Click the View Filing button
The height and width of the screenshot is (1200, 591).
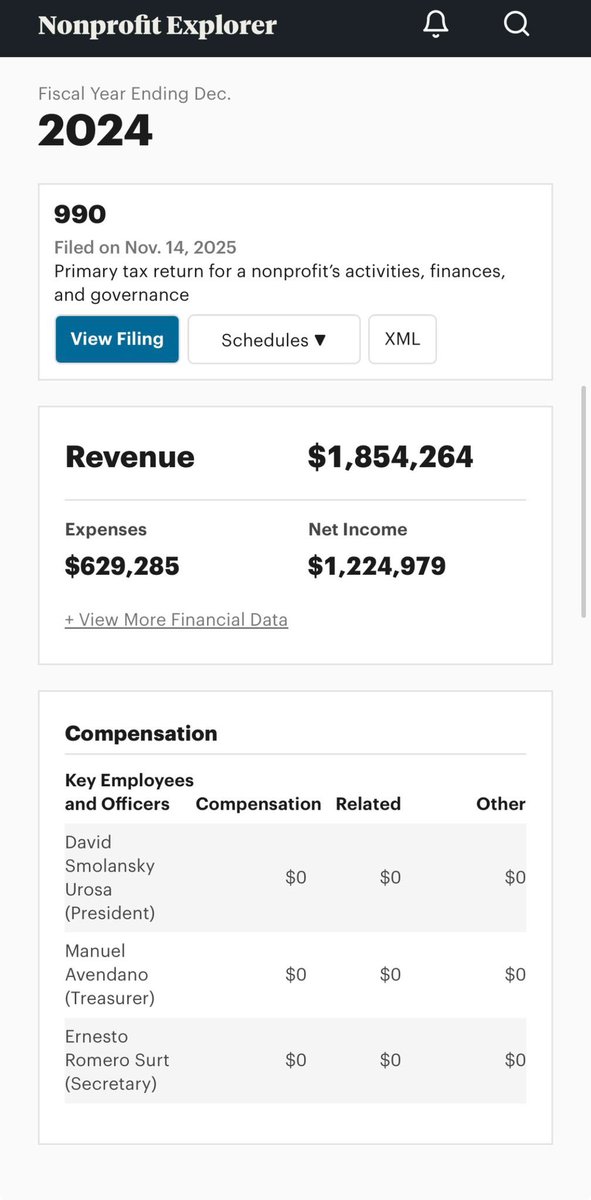pos(117,339)
